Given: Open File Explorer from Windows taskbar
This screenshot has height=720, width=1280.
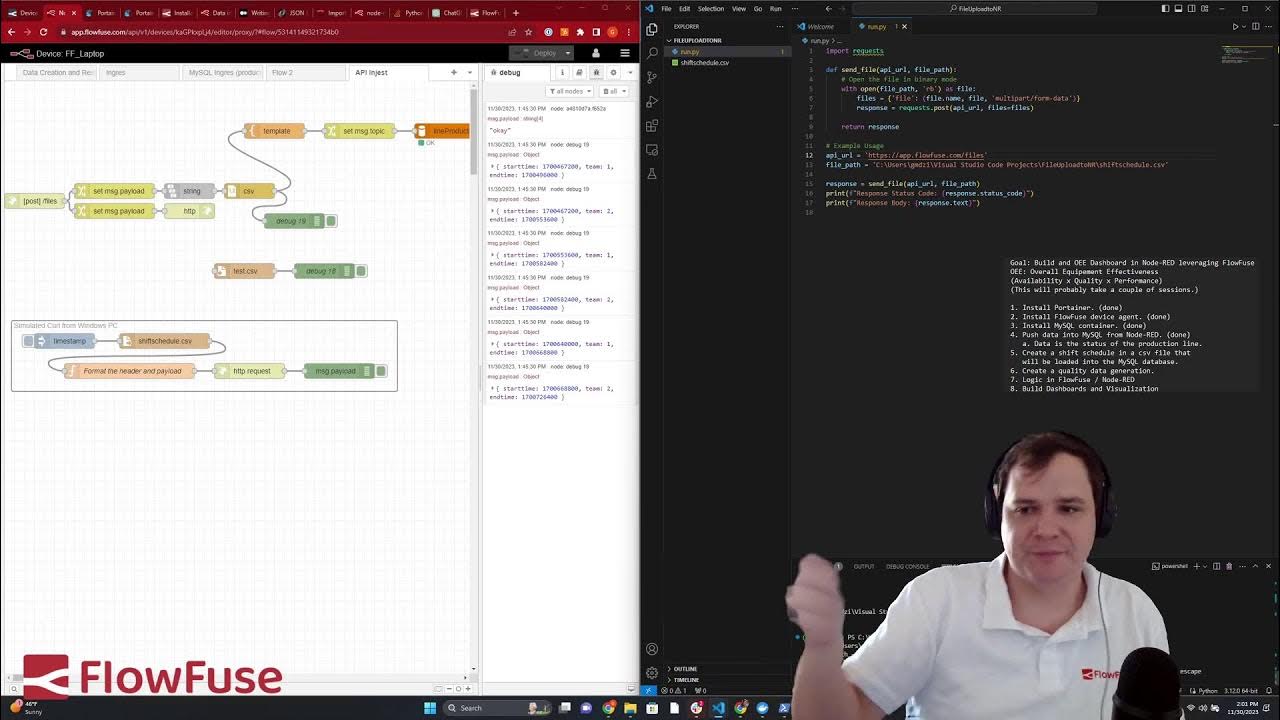Looking at the screenshot, I should click(x=630, y=708).
